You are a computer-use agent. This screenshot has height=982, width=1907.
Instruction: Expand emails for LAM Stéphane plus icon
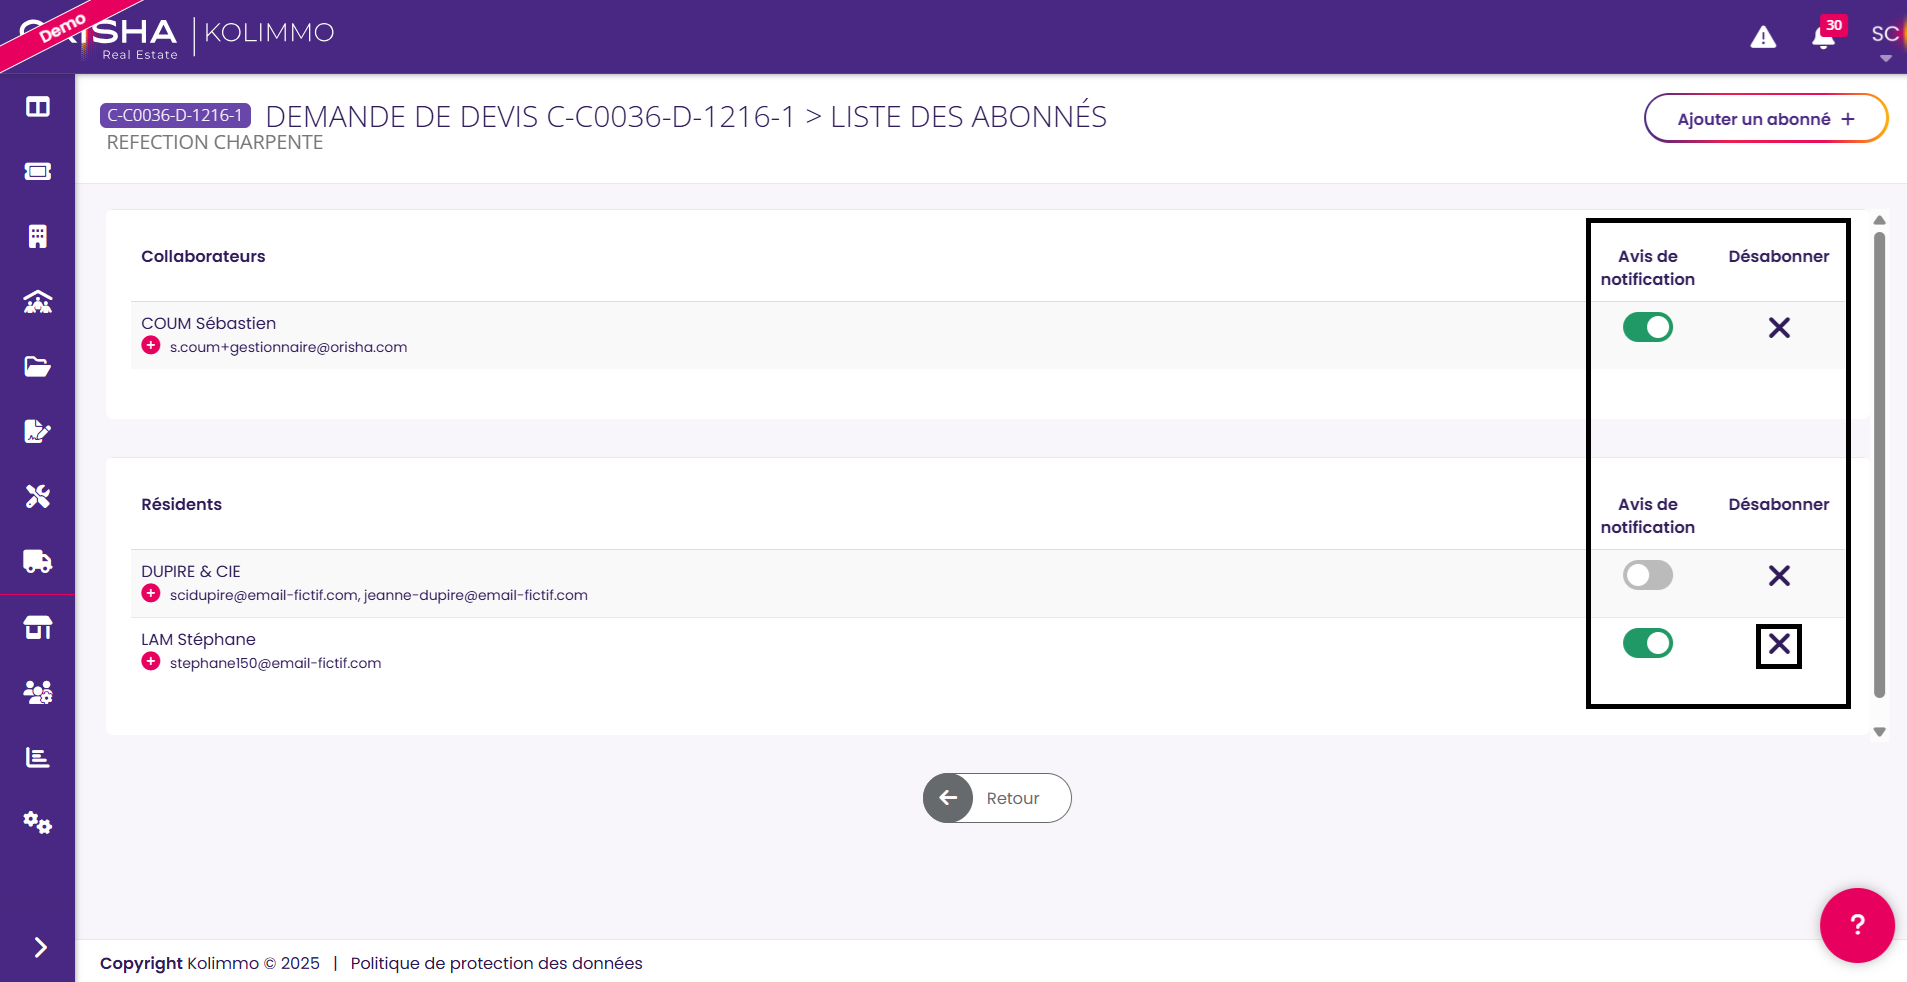pos(151,662)
